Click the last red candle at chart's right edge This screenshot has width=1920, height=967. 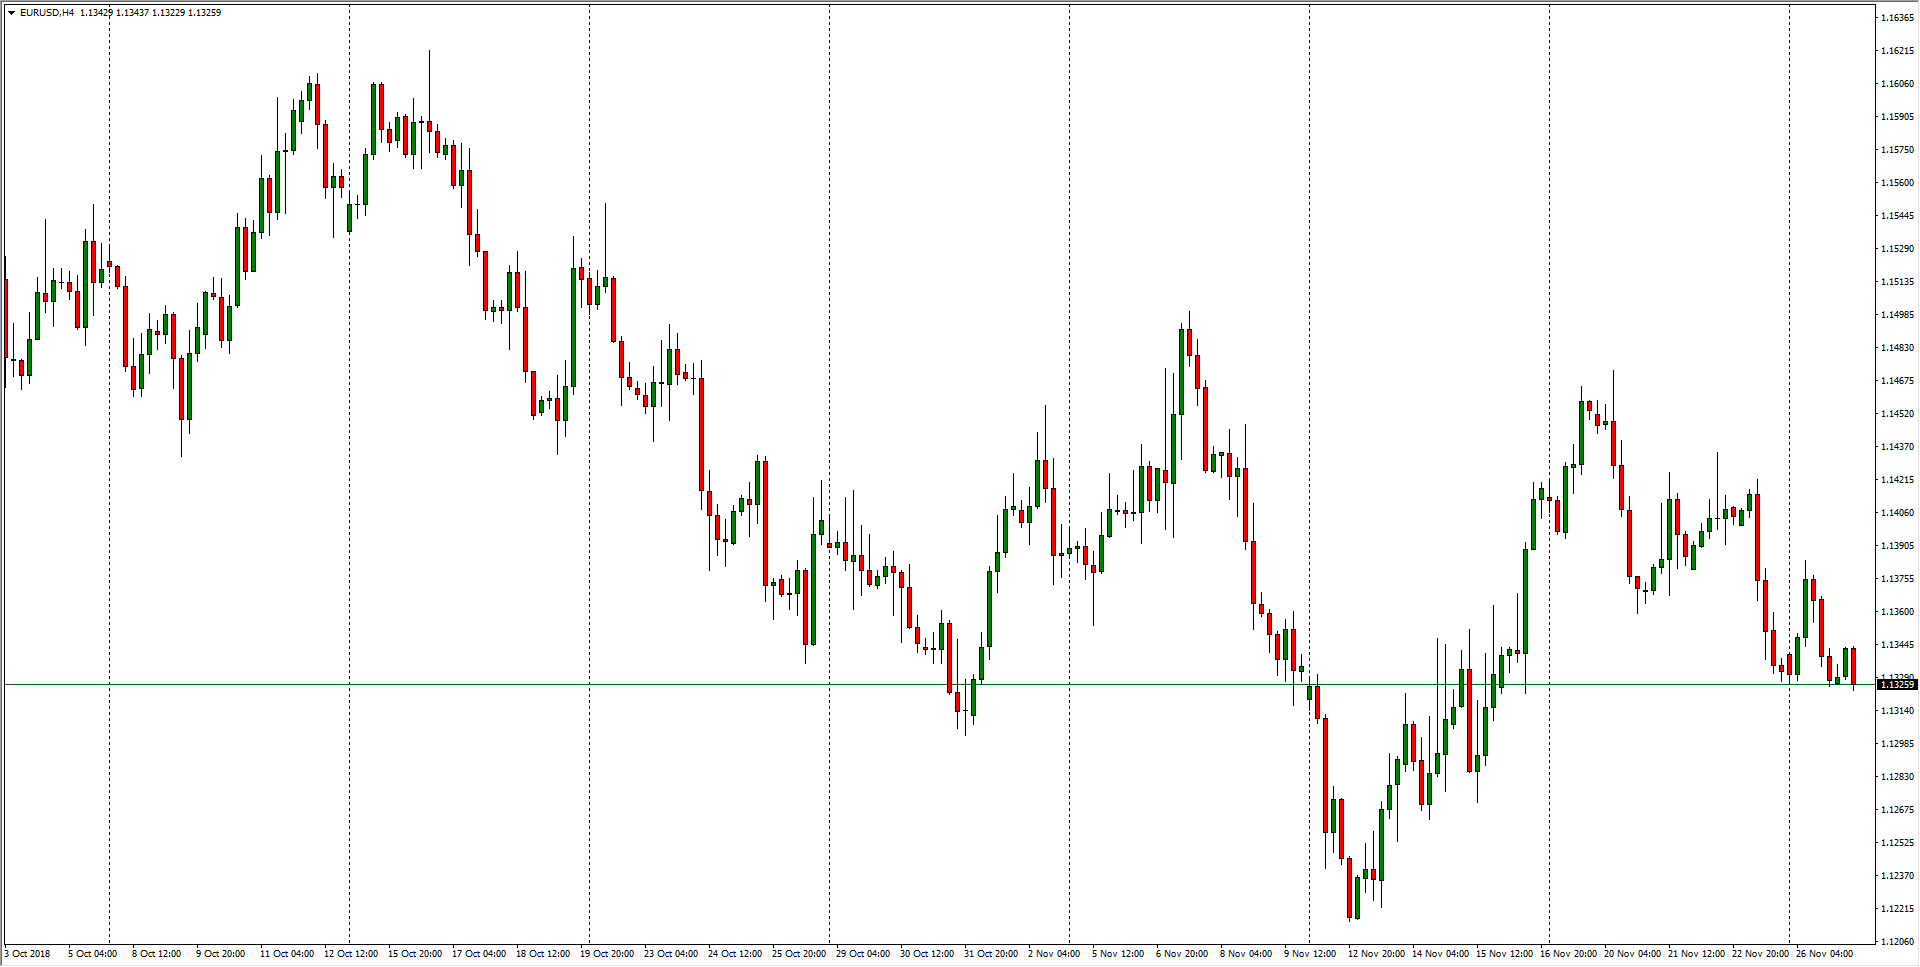(x=1854, y=666)
